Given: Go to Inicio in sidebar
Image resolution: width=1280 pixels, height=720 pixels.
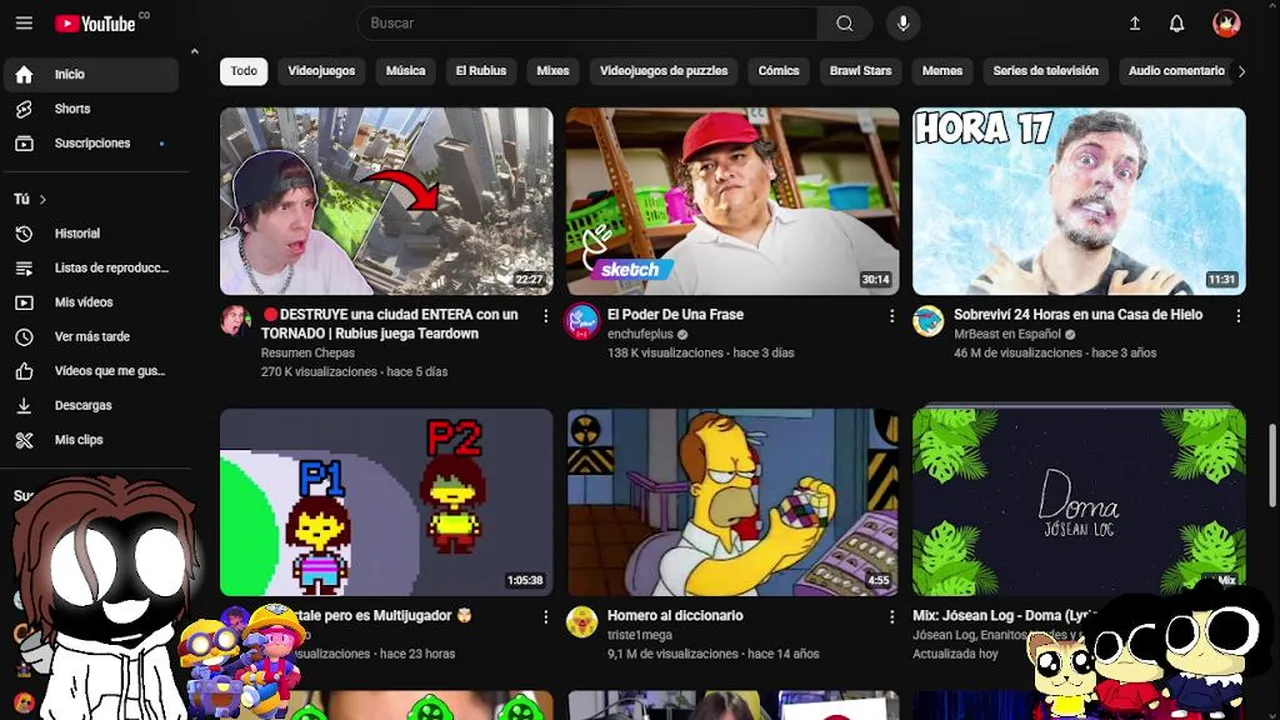Looking at the screenshot, I should click(x=90, y=74).
